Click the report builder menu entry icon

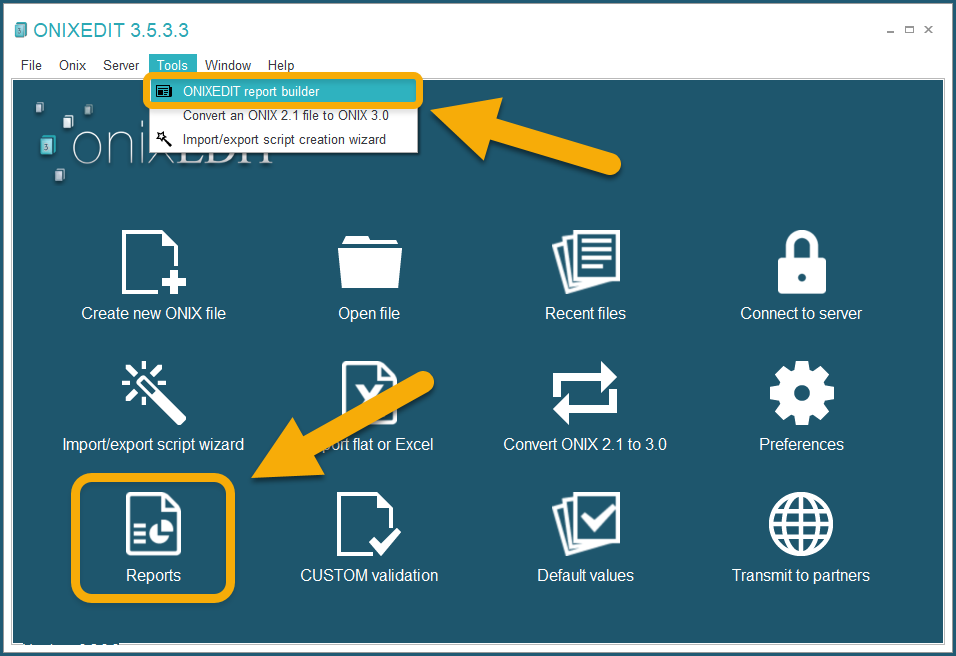163,91
